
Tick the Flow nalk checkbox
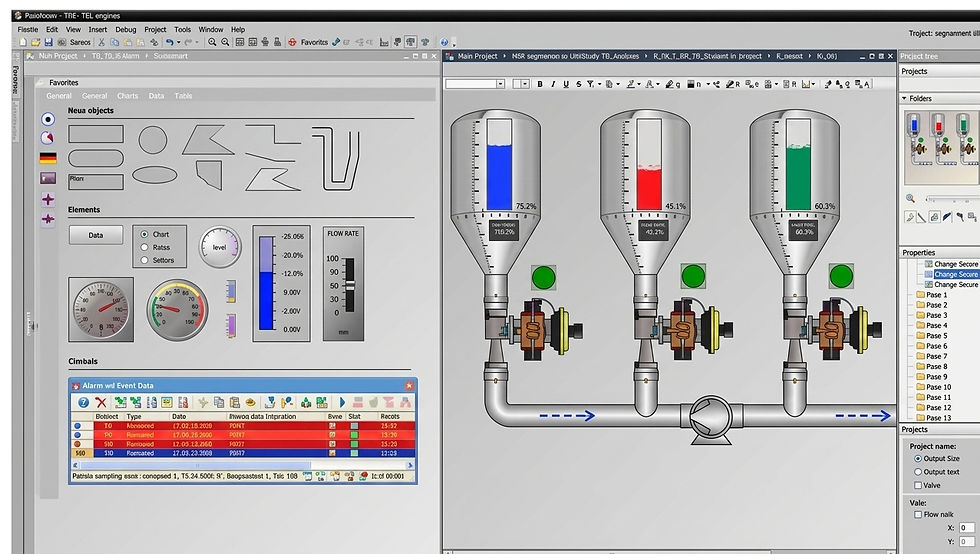(918, 515)
